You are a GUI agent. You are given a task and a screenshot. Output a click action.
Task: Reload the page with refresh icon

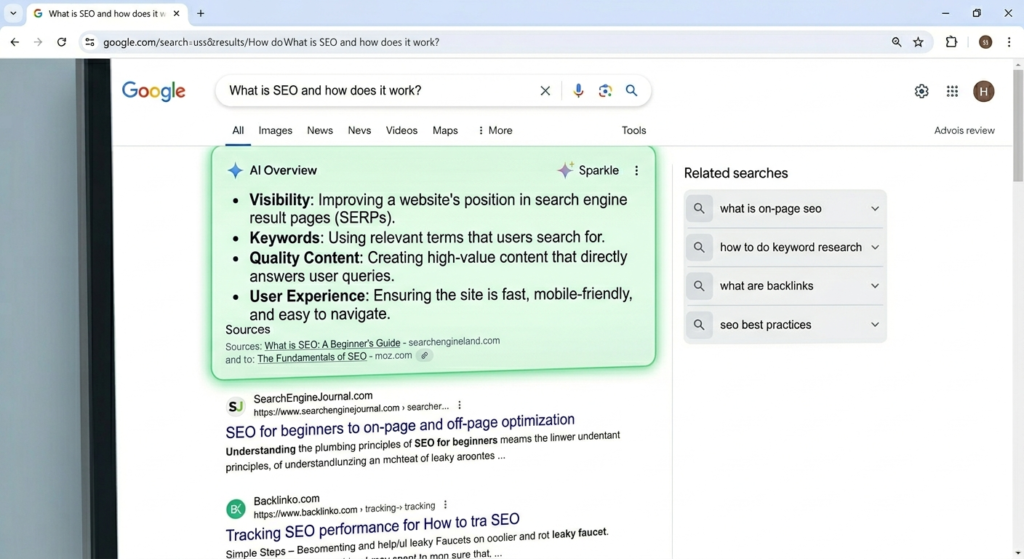[61, 42]
